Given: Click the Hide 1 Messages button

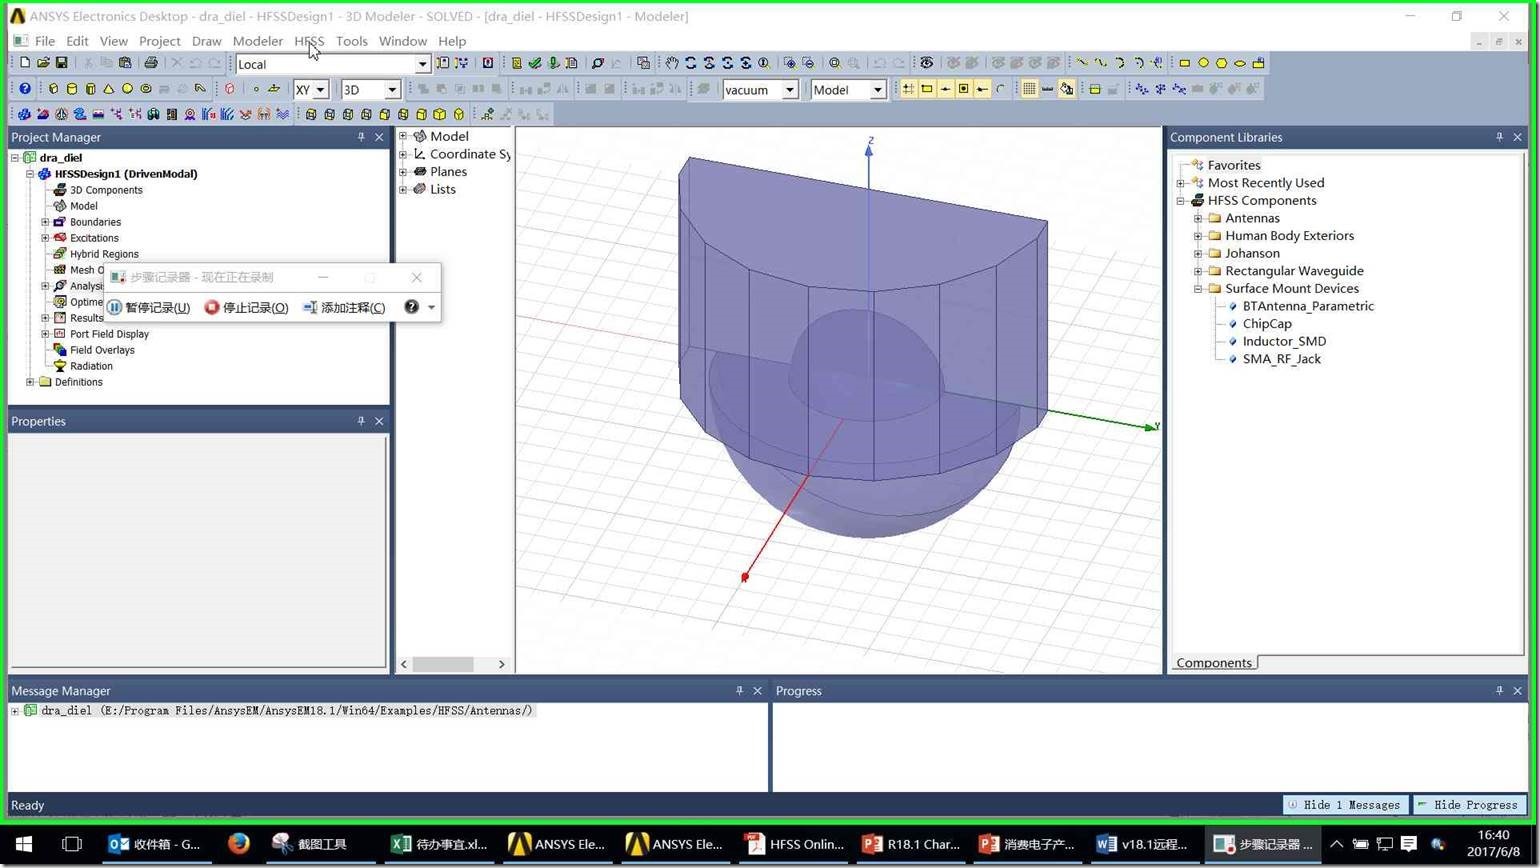Looking at the screenshot, I should 1346,805.
